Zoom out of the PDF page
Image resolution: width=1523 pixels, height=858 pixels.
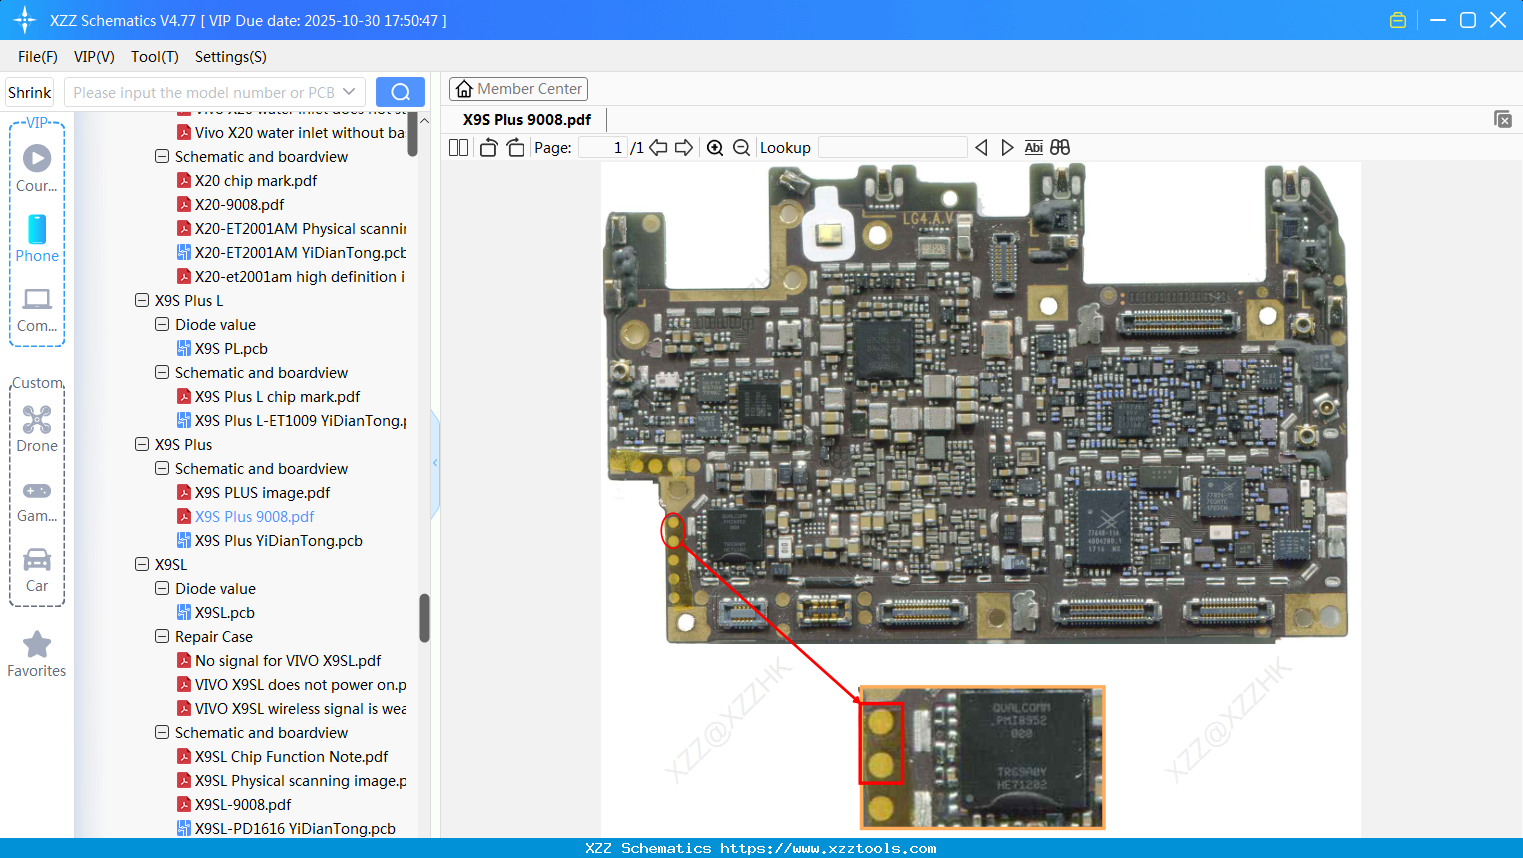tap(741, 148)
